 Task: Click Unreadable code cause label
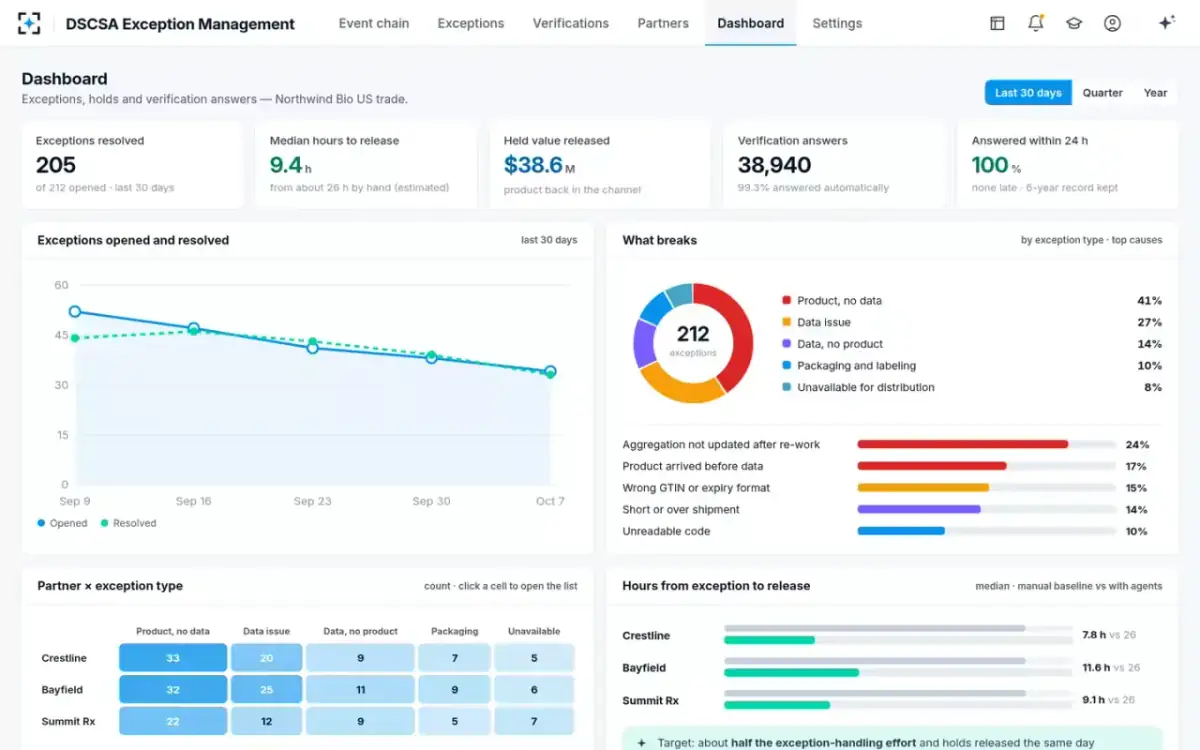666,531
